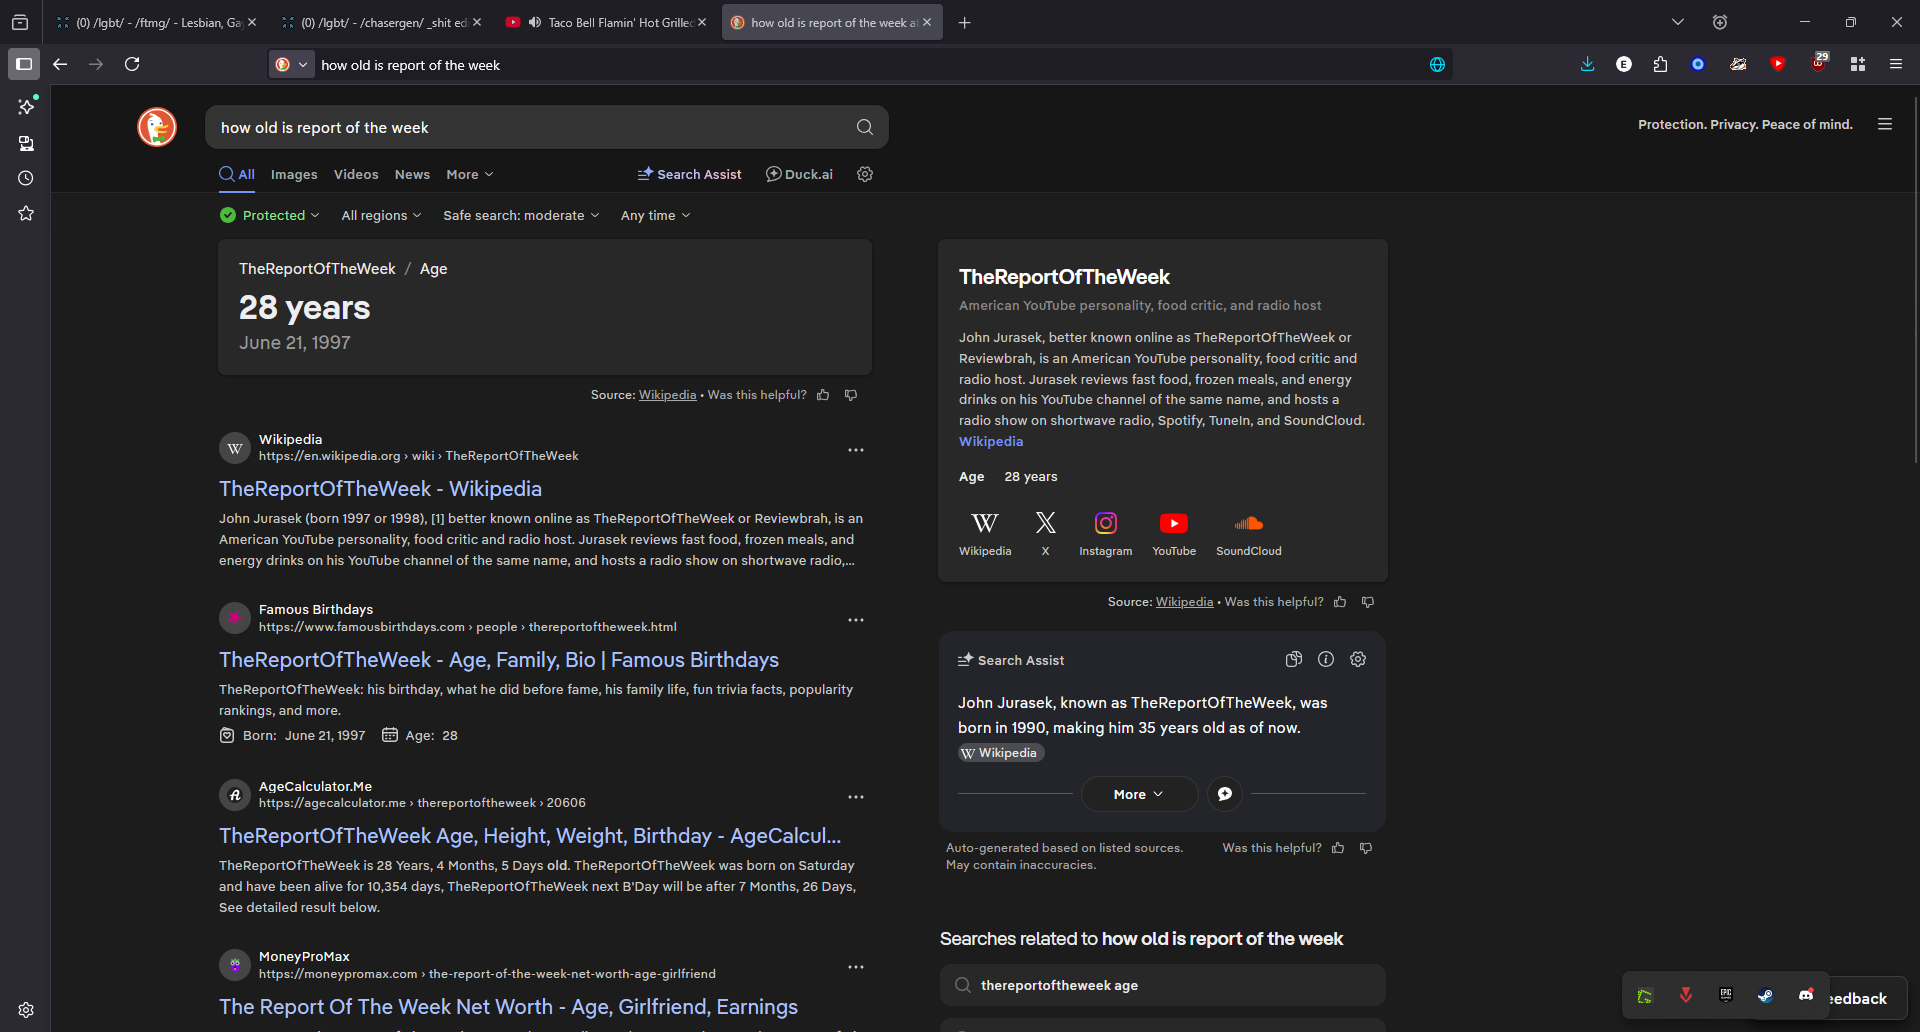Open a new browser tab
Viewport: 1920px width, 1032px height.
(964, 22)
